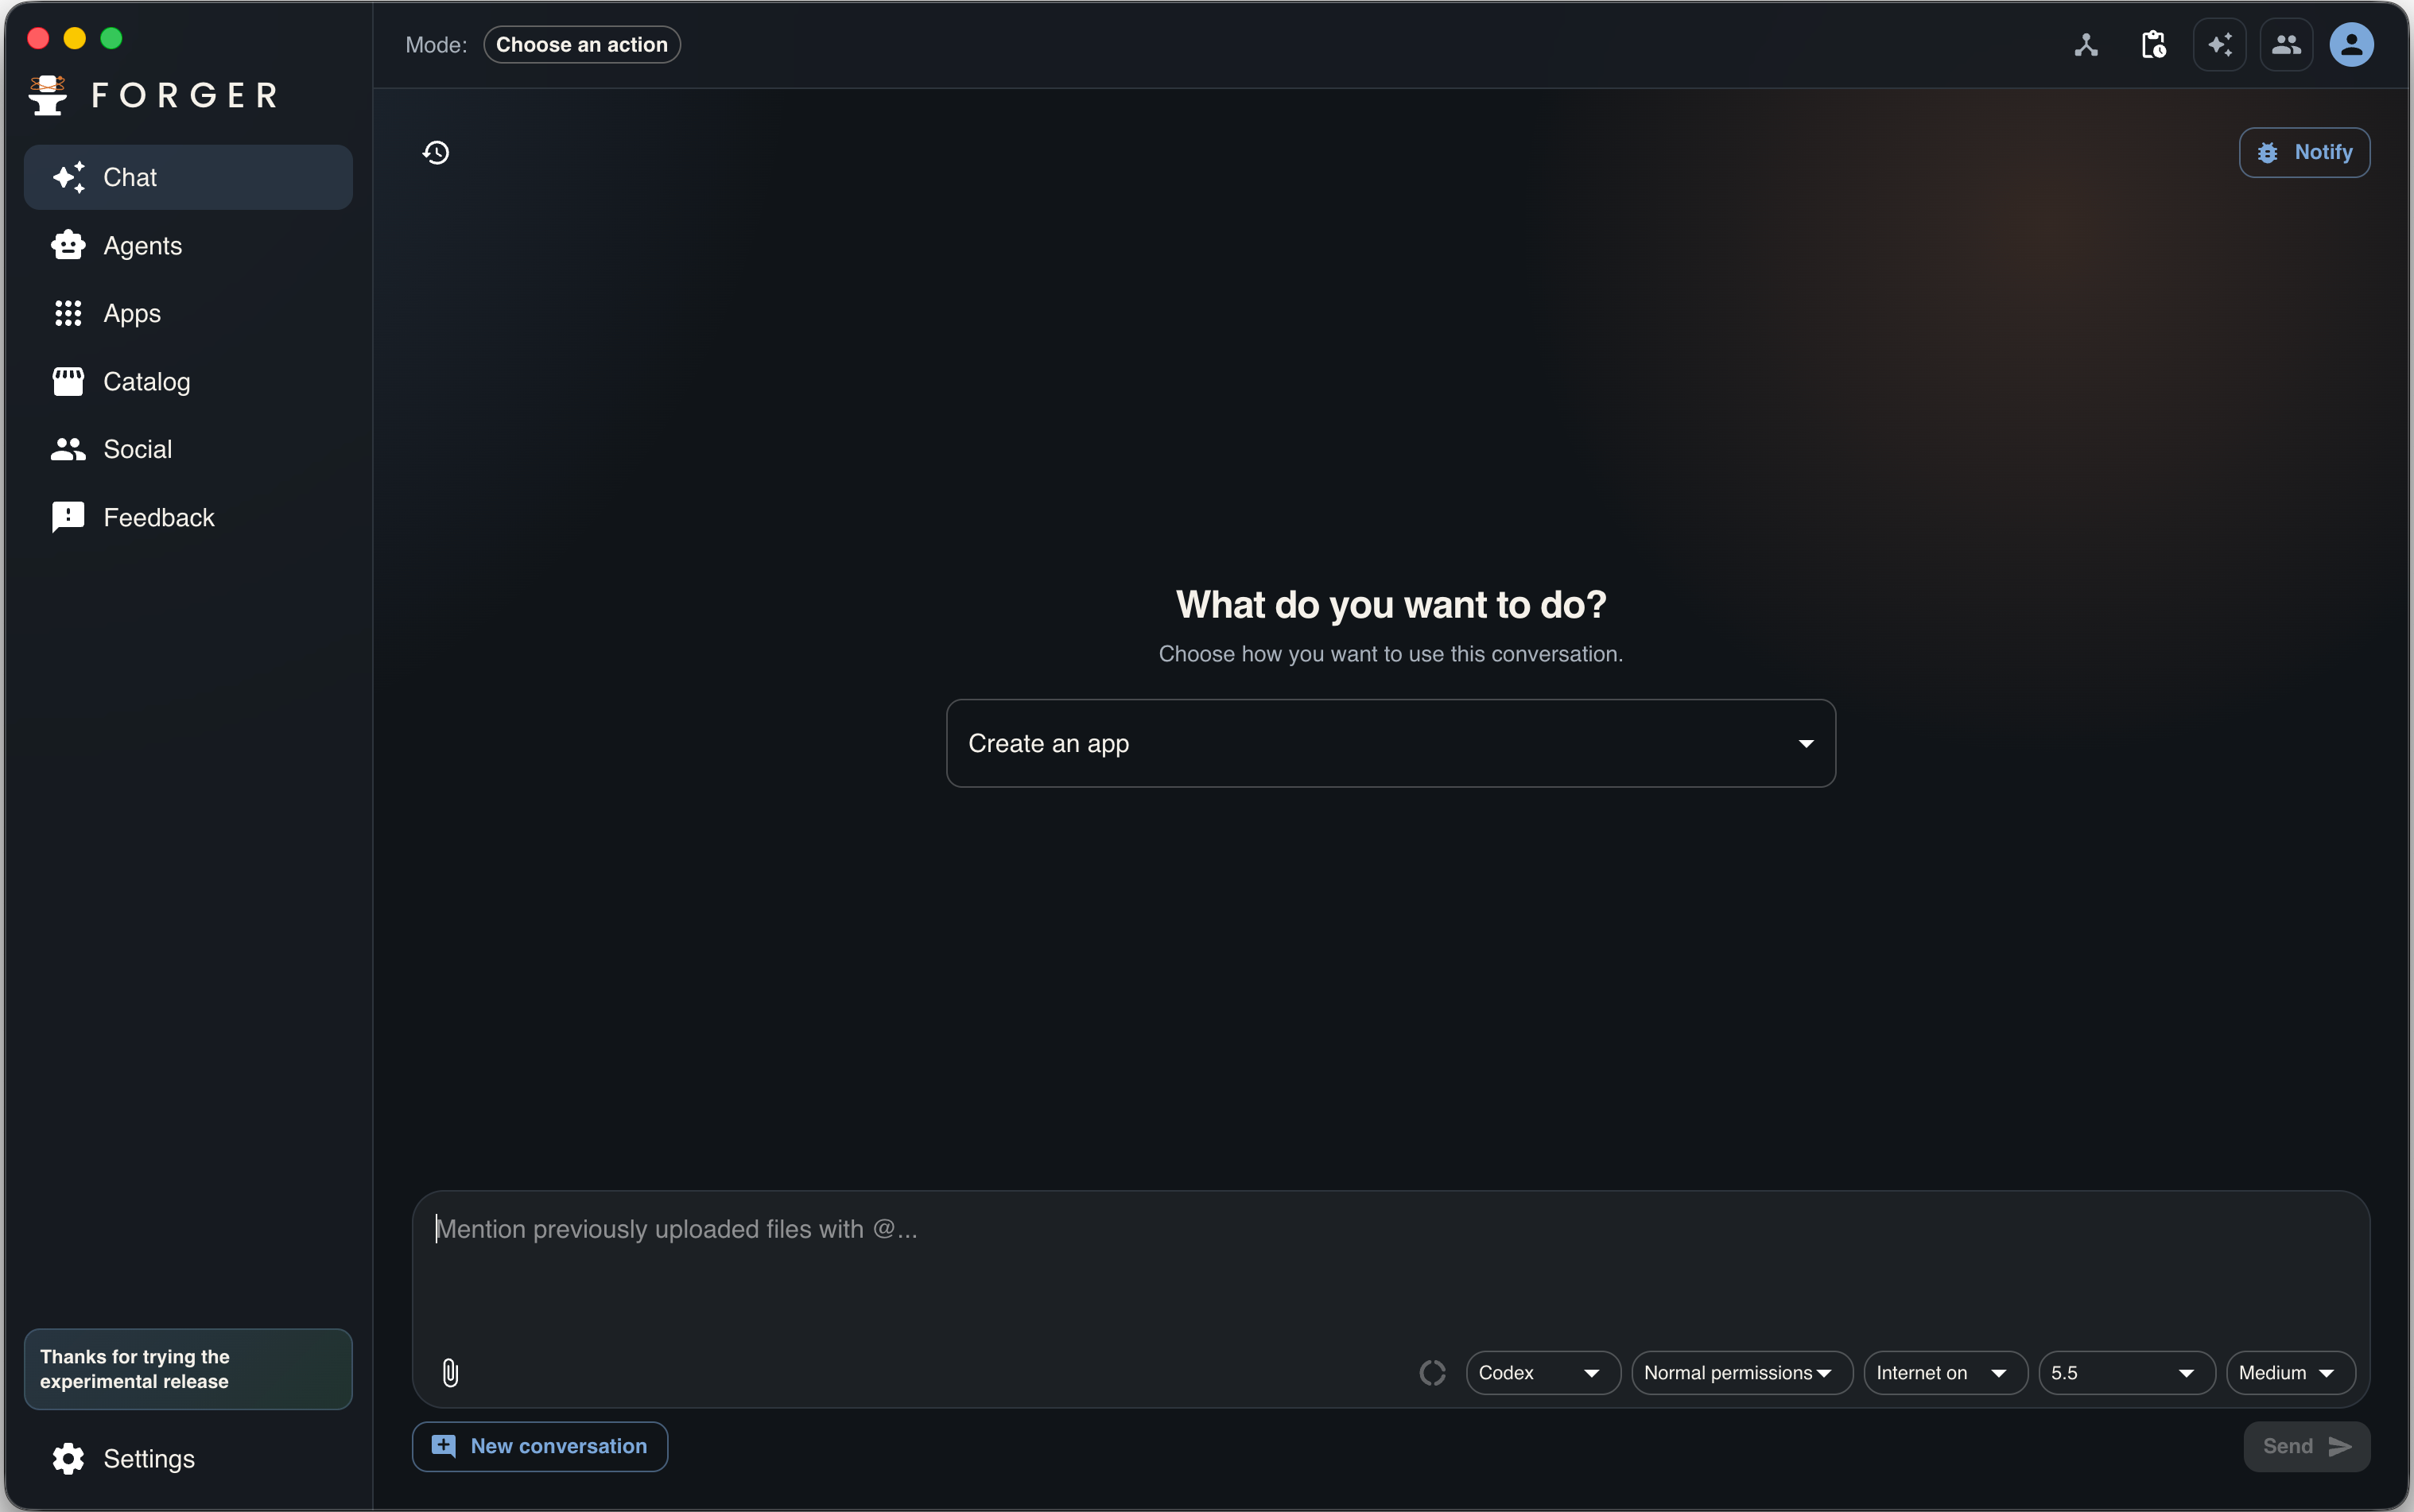Click the 'What do you want to do?' heading
The width and height of the screenshot is (2414, 1512).
(x=1391, y=604)
